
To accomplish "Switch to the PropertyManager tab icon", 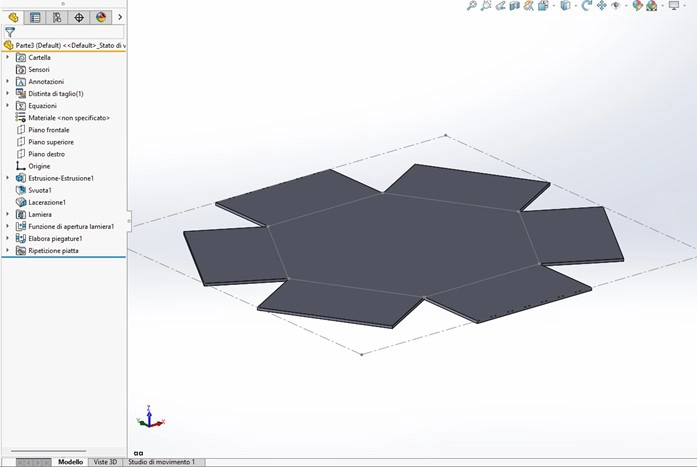I will pos(35,17).
